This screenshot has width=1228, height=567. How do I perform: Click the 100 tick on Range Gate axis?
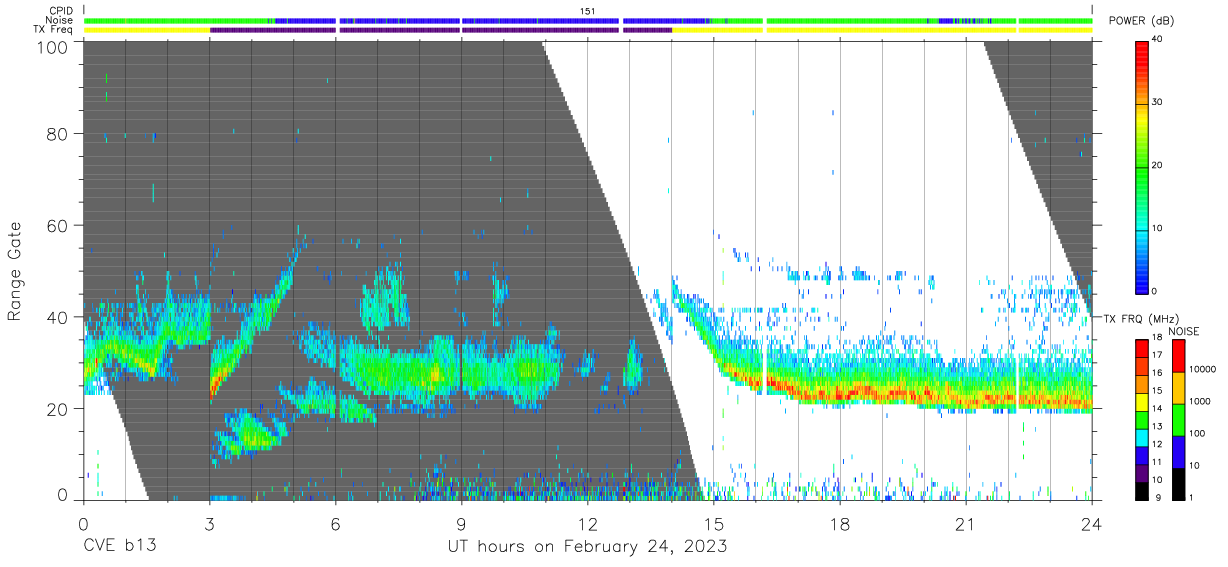(52, 47)
